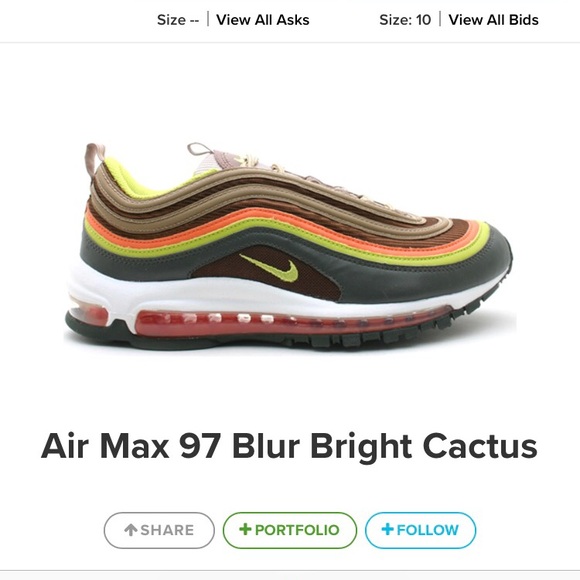Viewport: 580px width, 580px height.
Task: Select the Air Max 97 product photo
Action: 289,246
